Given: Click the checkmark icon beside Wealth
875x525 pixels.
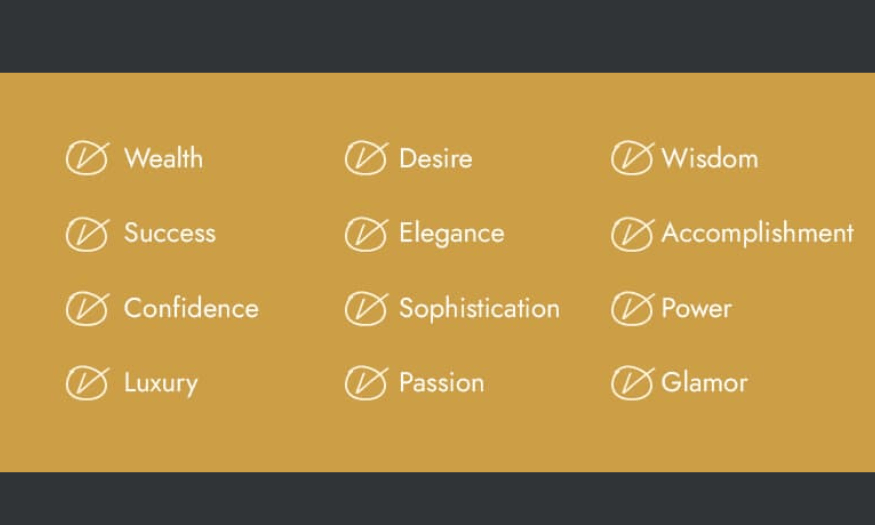Looking at the screenshot, I should point(88,158).
